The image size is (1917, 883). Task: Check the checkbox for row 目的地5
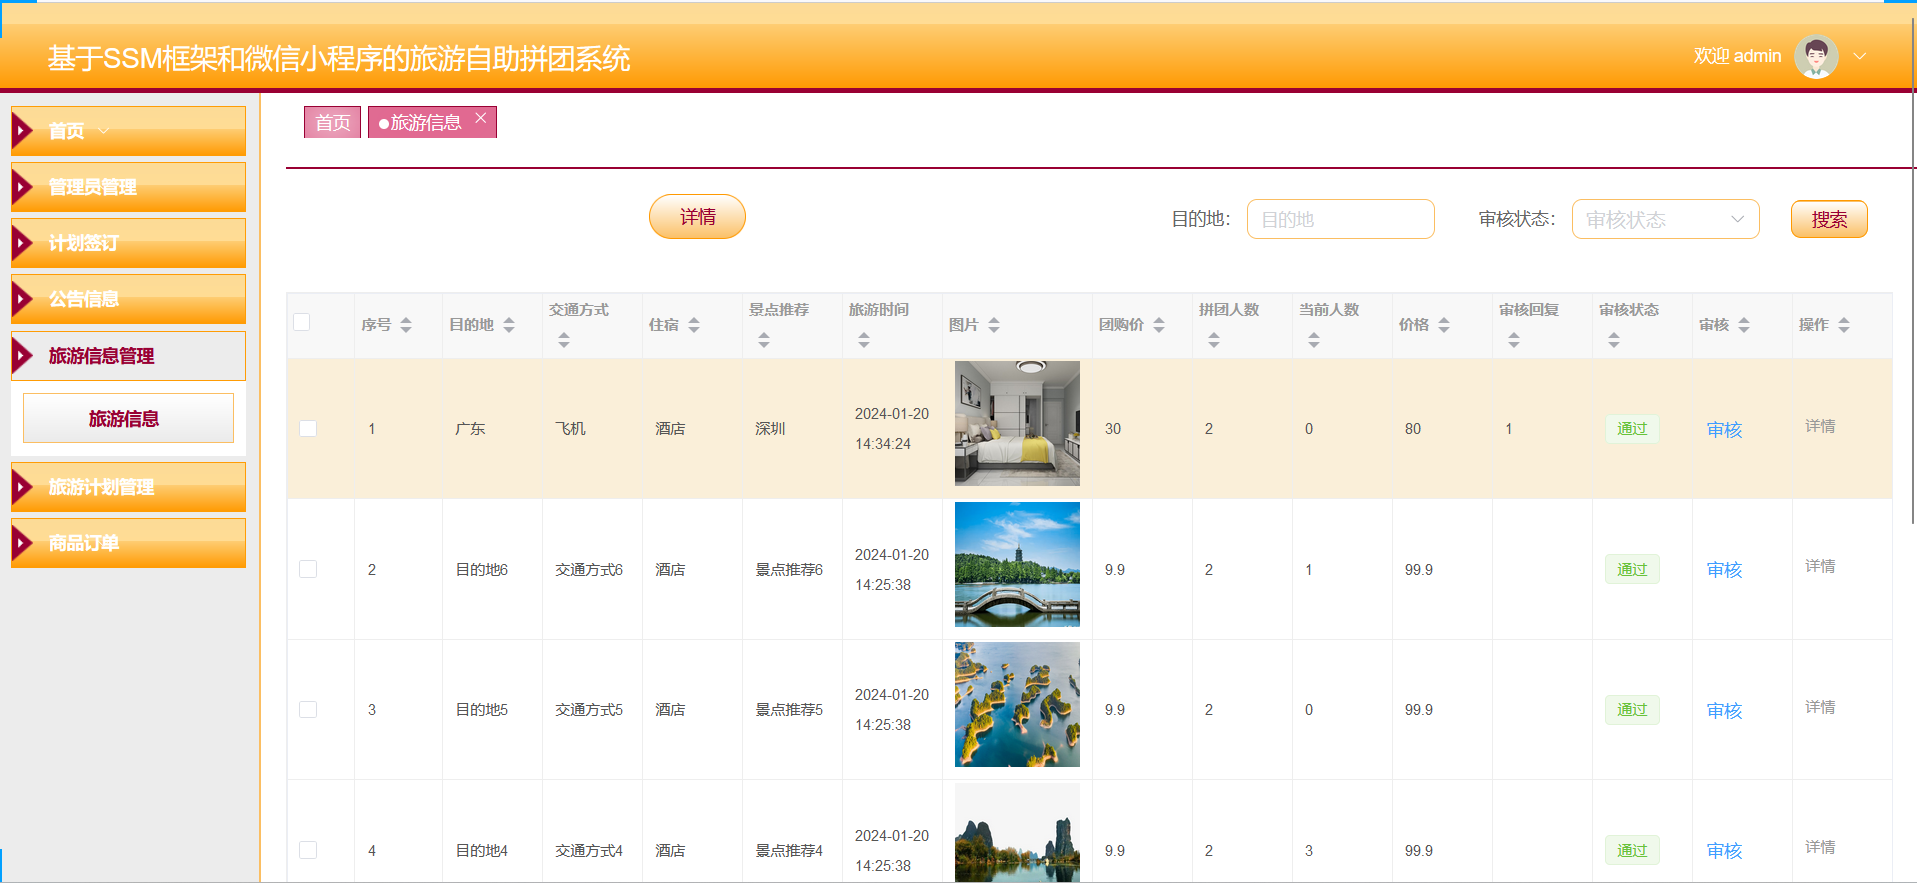pos(308,709)
